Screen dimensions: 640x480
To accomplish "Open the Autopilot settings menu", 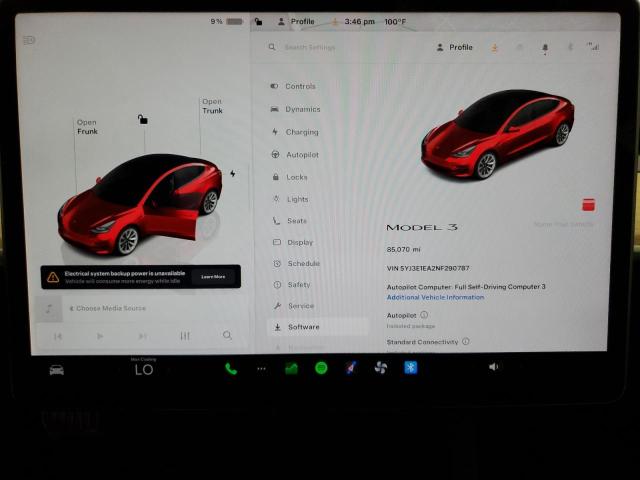I will coord(295,155).
